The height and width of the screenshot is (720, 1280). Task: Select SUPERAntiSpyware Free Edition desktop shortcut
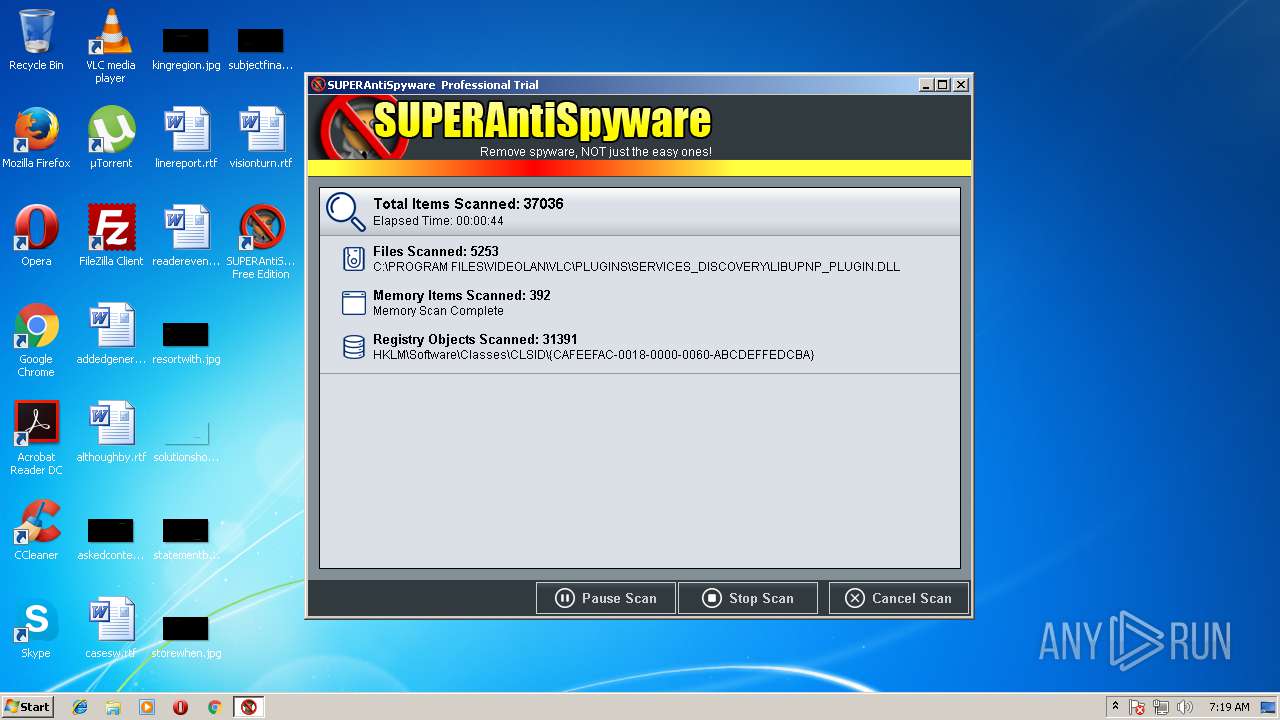[260, 241]
